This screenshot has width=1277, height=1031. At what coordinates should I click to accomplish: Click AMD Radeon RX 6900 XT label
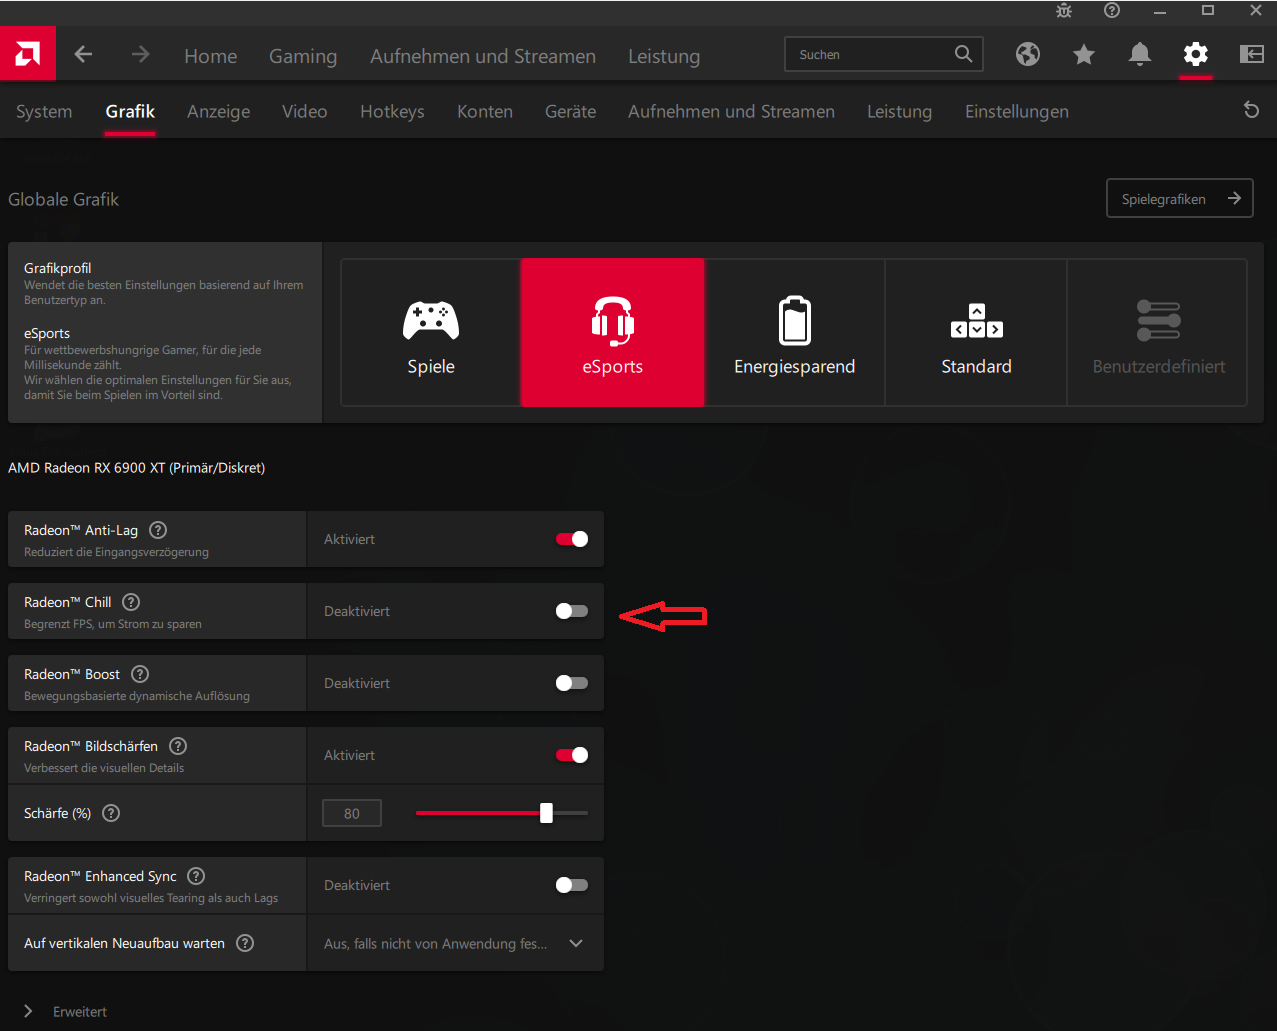136,467
